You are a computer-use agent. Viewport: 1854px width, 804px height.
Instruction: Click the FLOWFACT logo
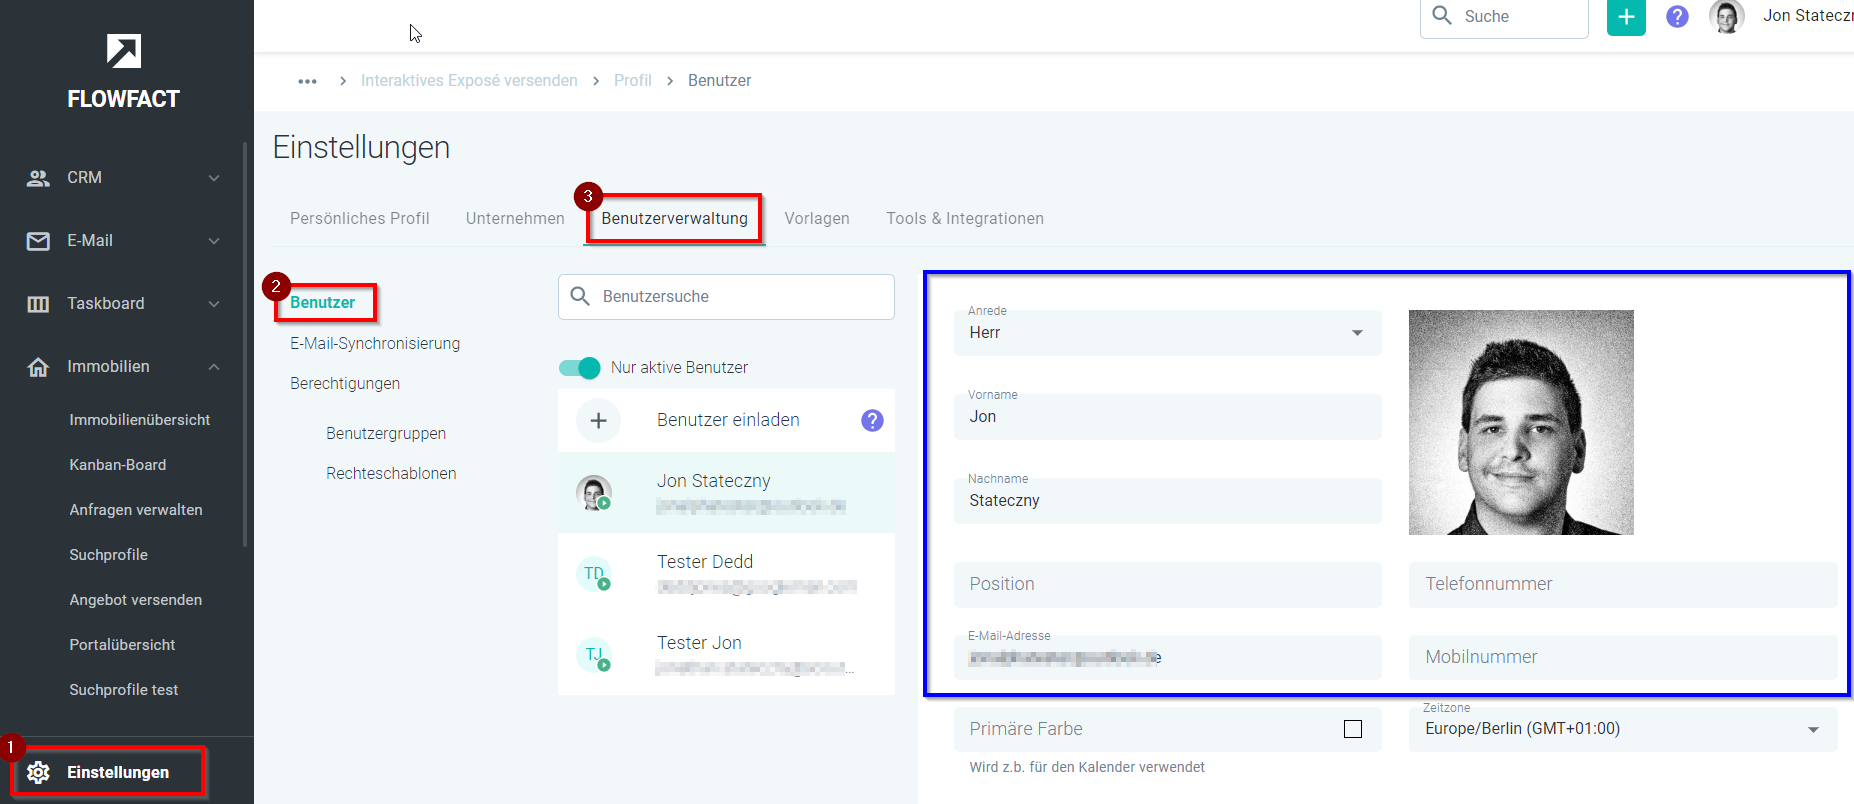click(x=124, y=72)
